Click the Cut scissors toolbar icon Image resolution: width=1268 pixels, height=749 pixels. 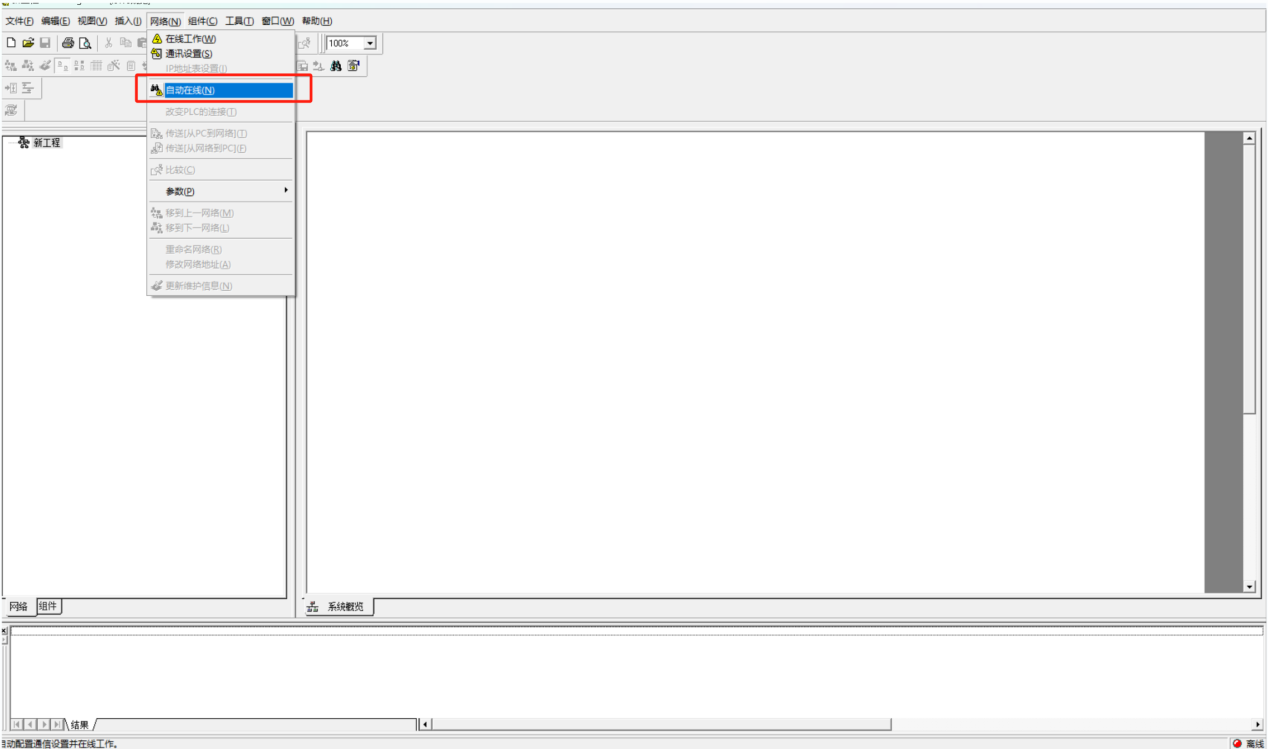(x=108, y=43)
